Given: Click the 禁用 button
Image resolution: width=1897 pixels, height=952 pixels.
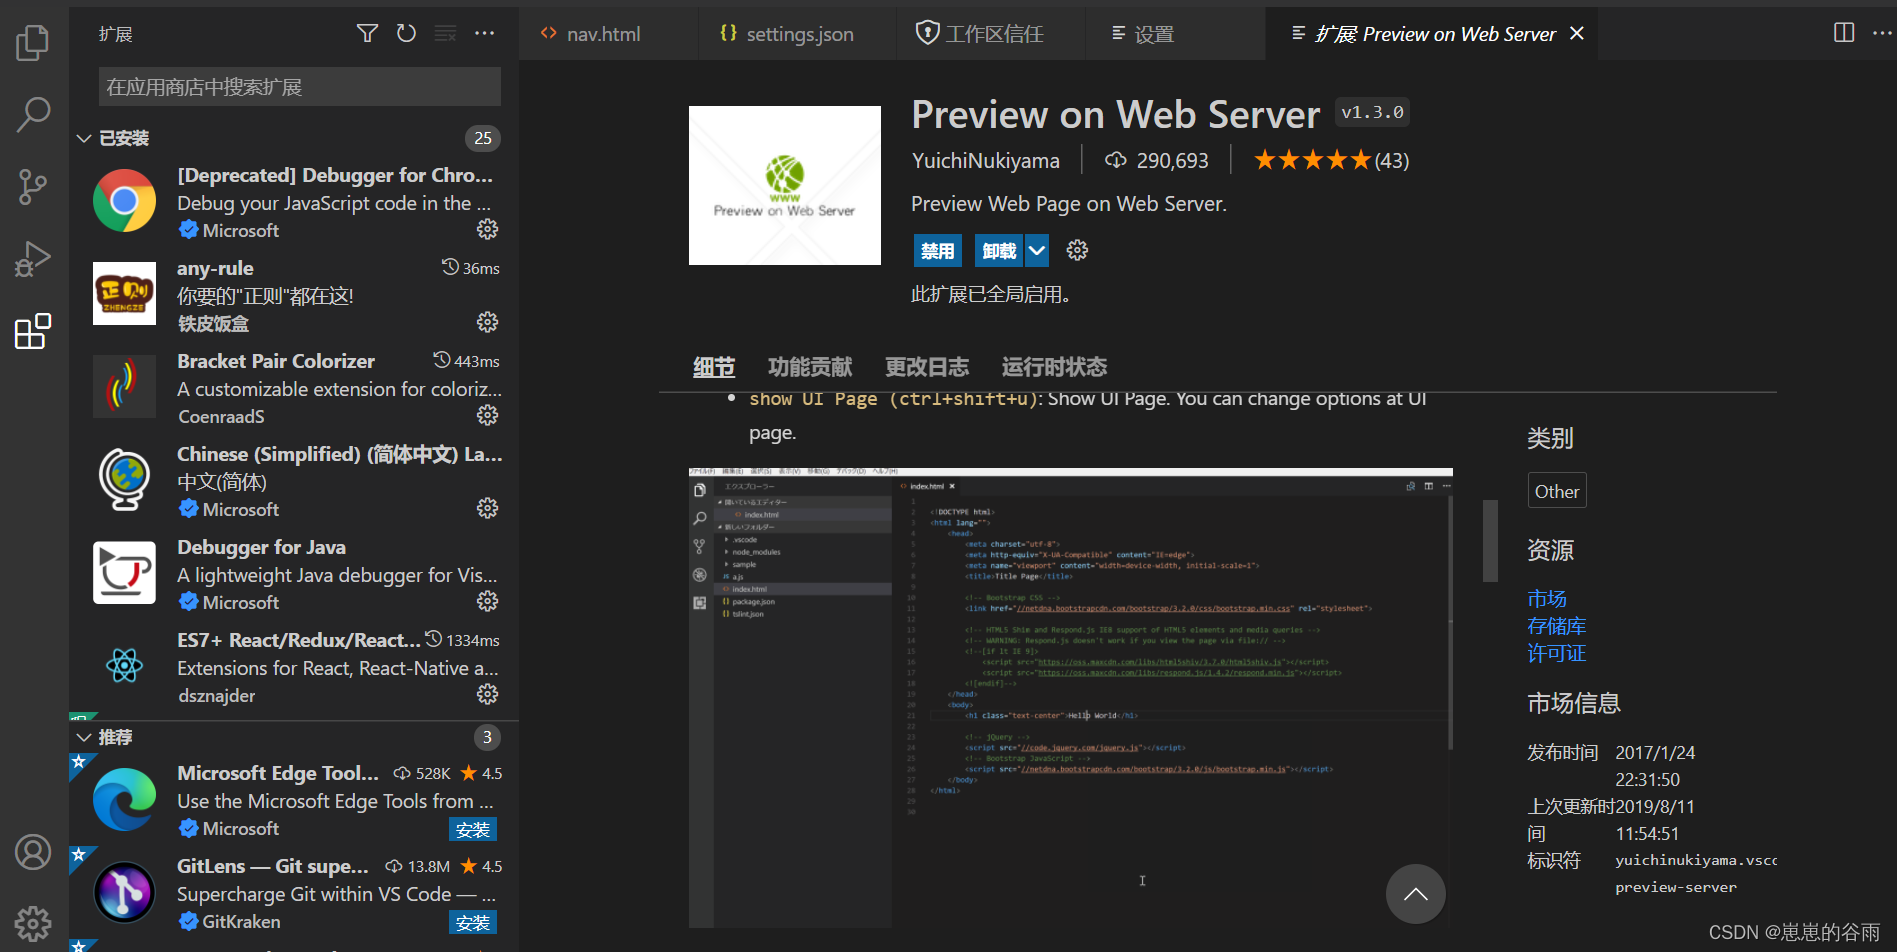Looking at the screenshot, I should click(x=937, y=251).
